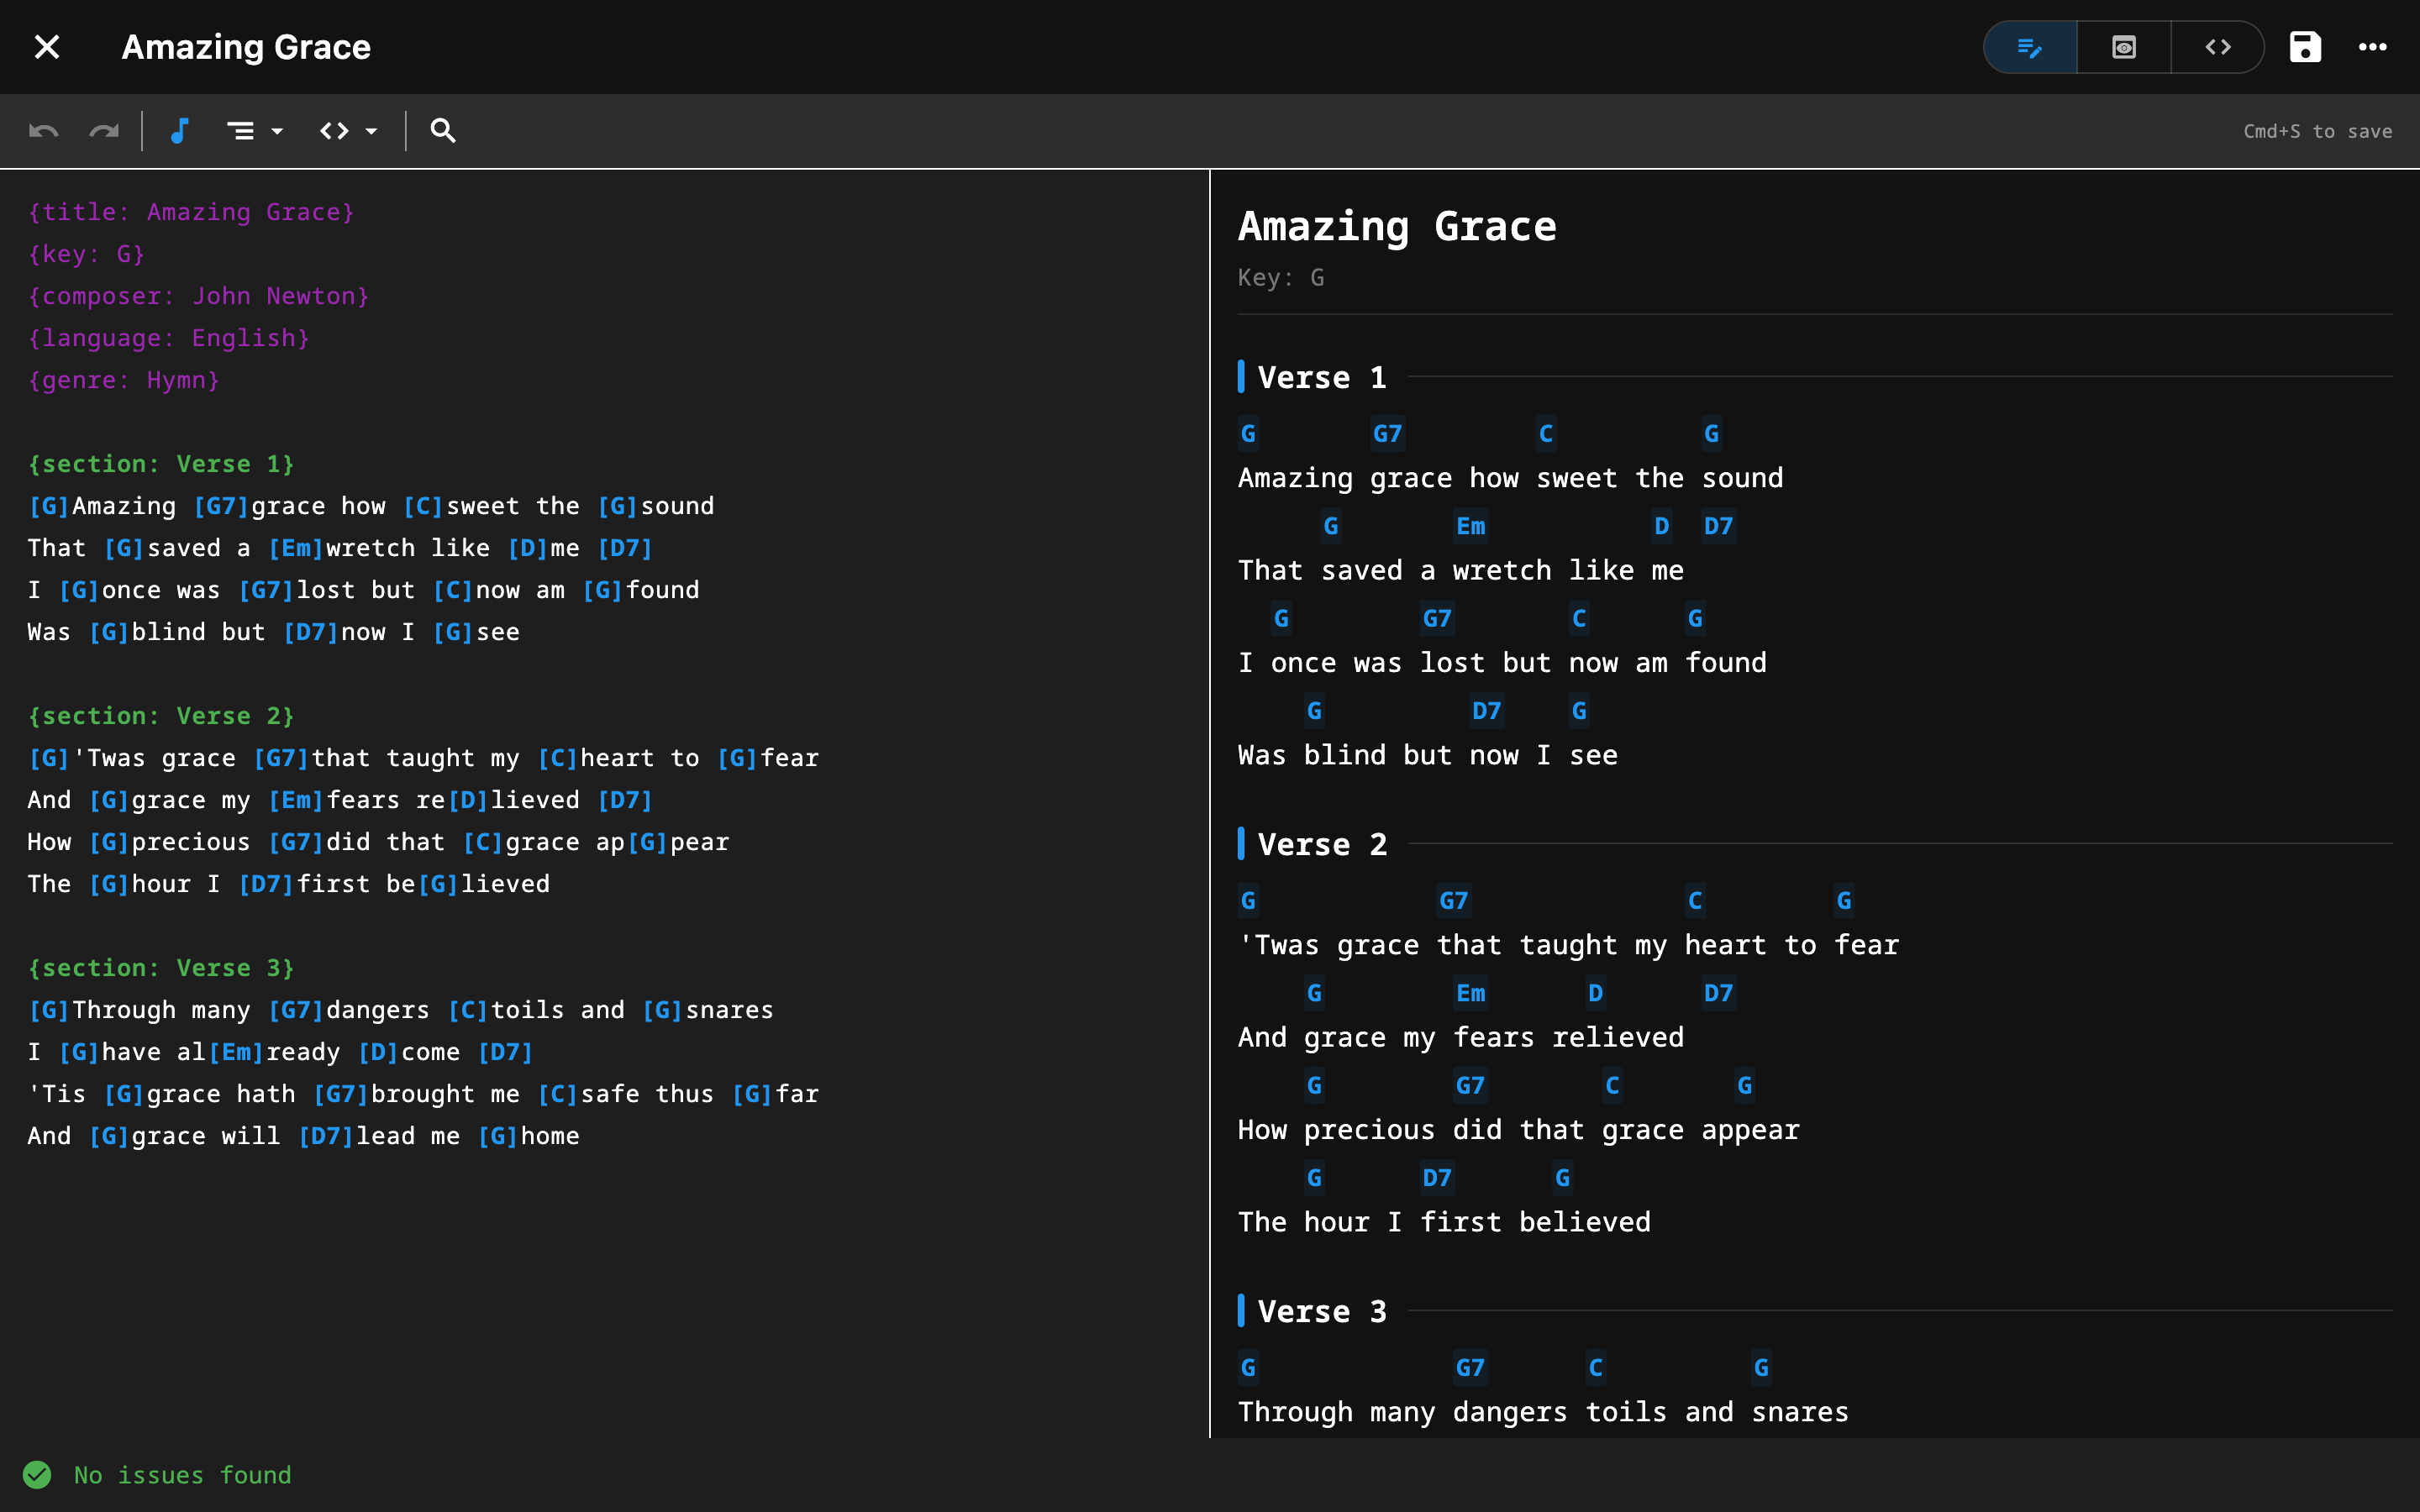Switch to preview-only view mode
This screenshot has height=1512, width=2420.
pyautogui.click(x=2123, y=47)
